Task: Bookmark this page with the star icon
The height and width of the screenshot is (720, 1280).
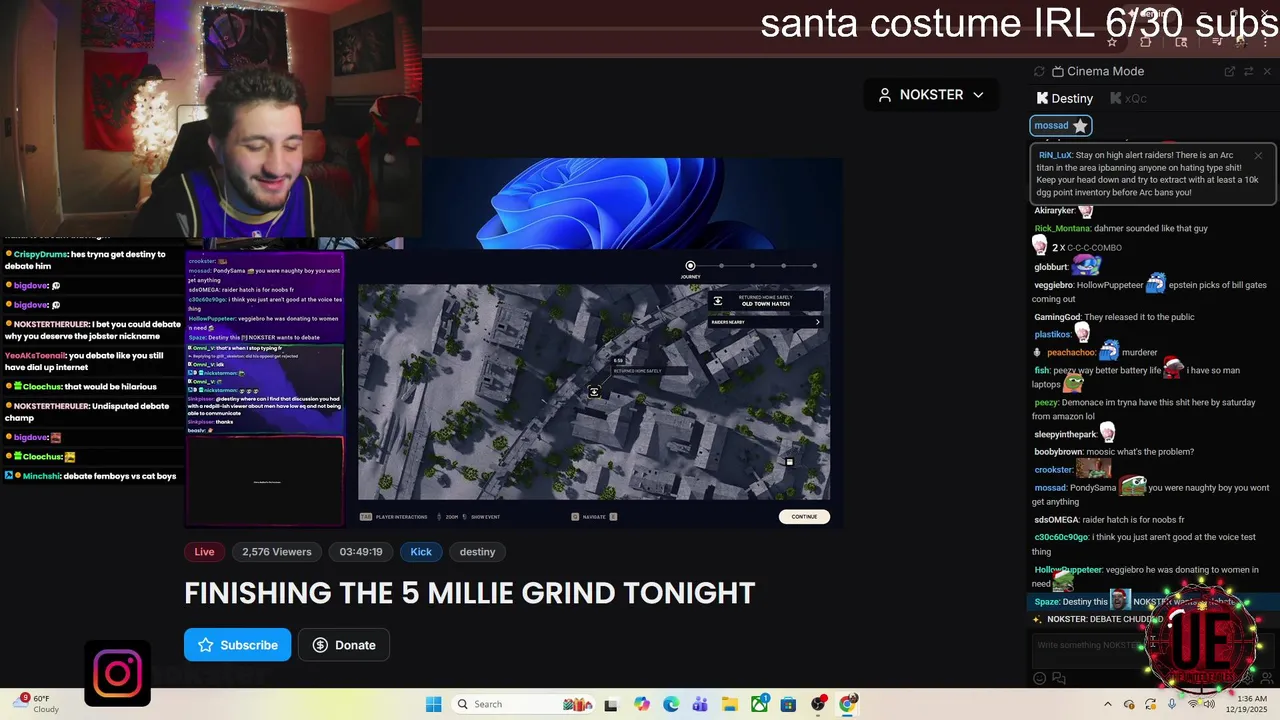Action: (x=1112, y=42)
